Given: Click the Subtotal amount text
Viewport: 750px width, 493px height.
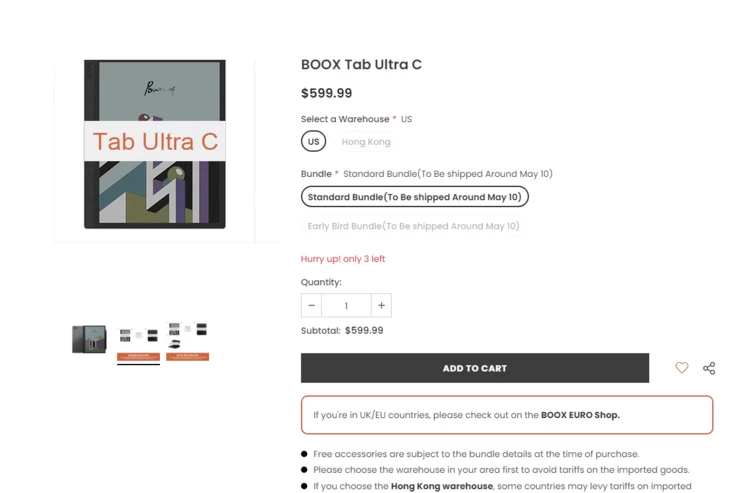Looking at the screenshot, I should click(364, 330).
